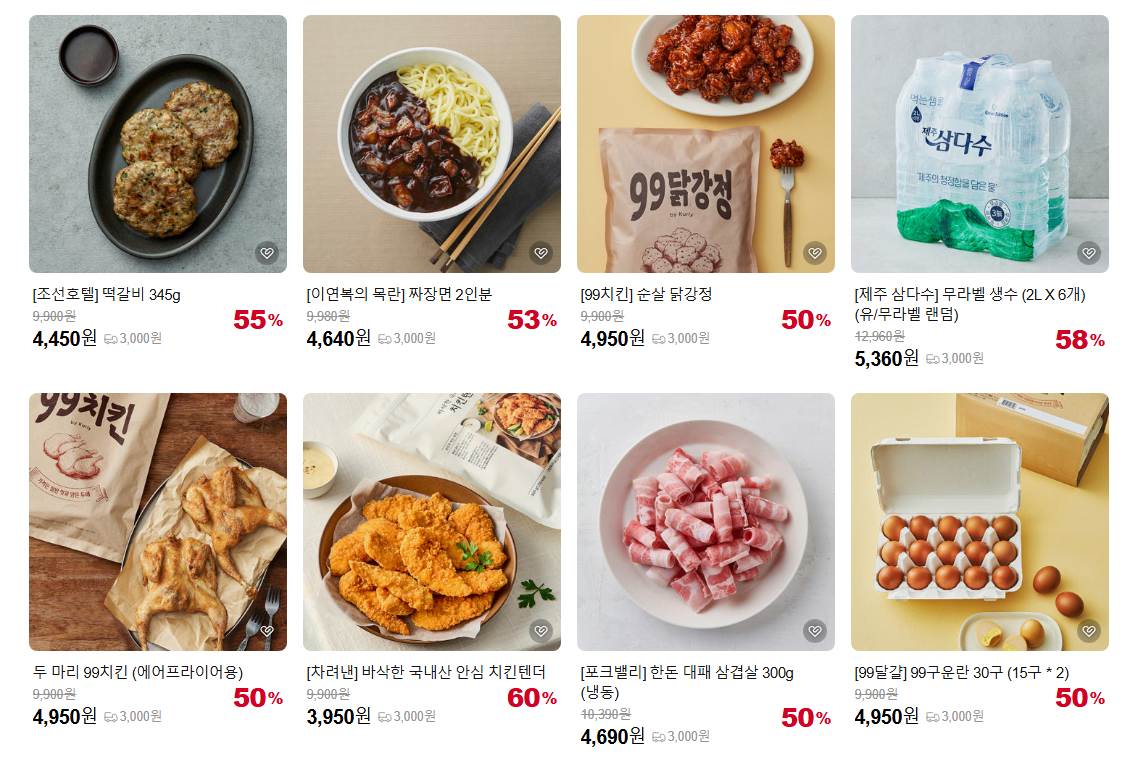Open the 떡갈비 patties product photo

[x=158, y=144]
